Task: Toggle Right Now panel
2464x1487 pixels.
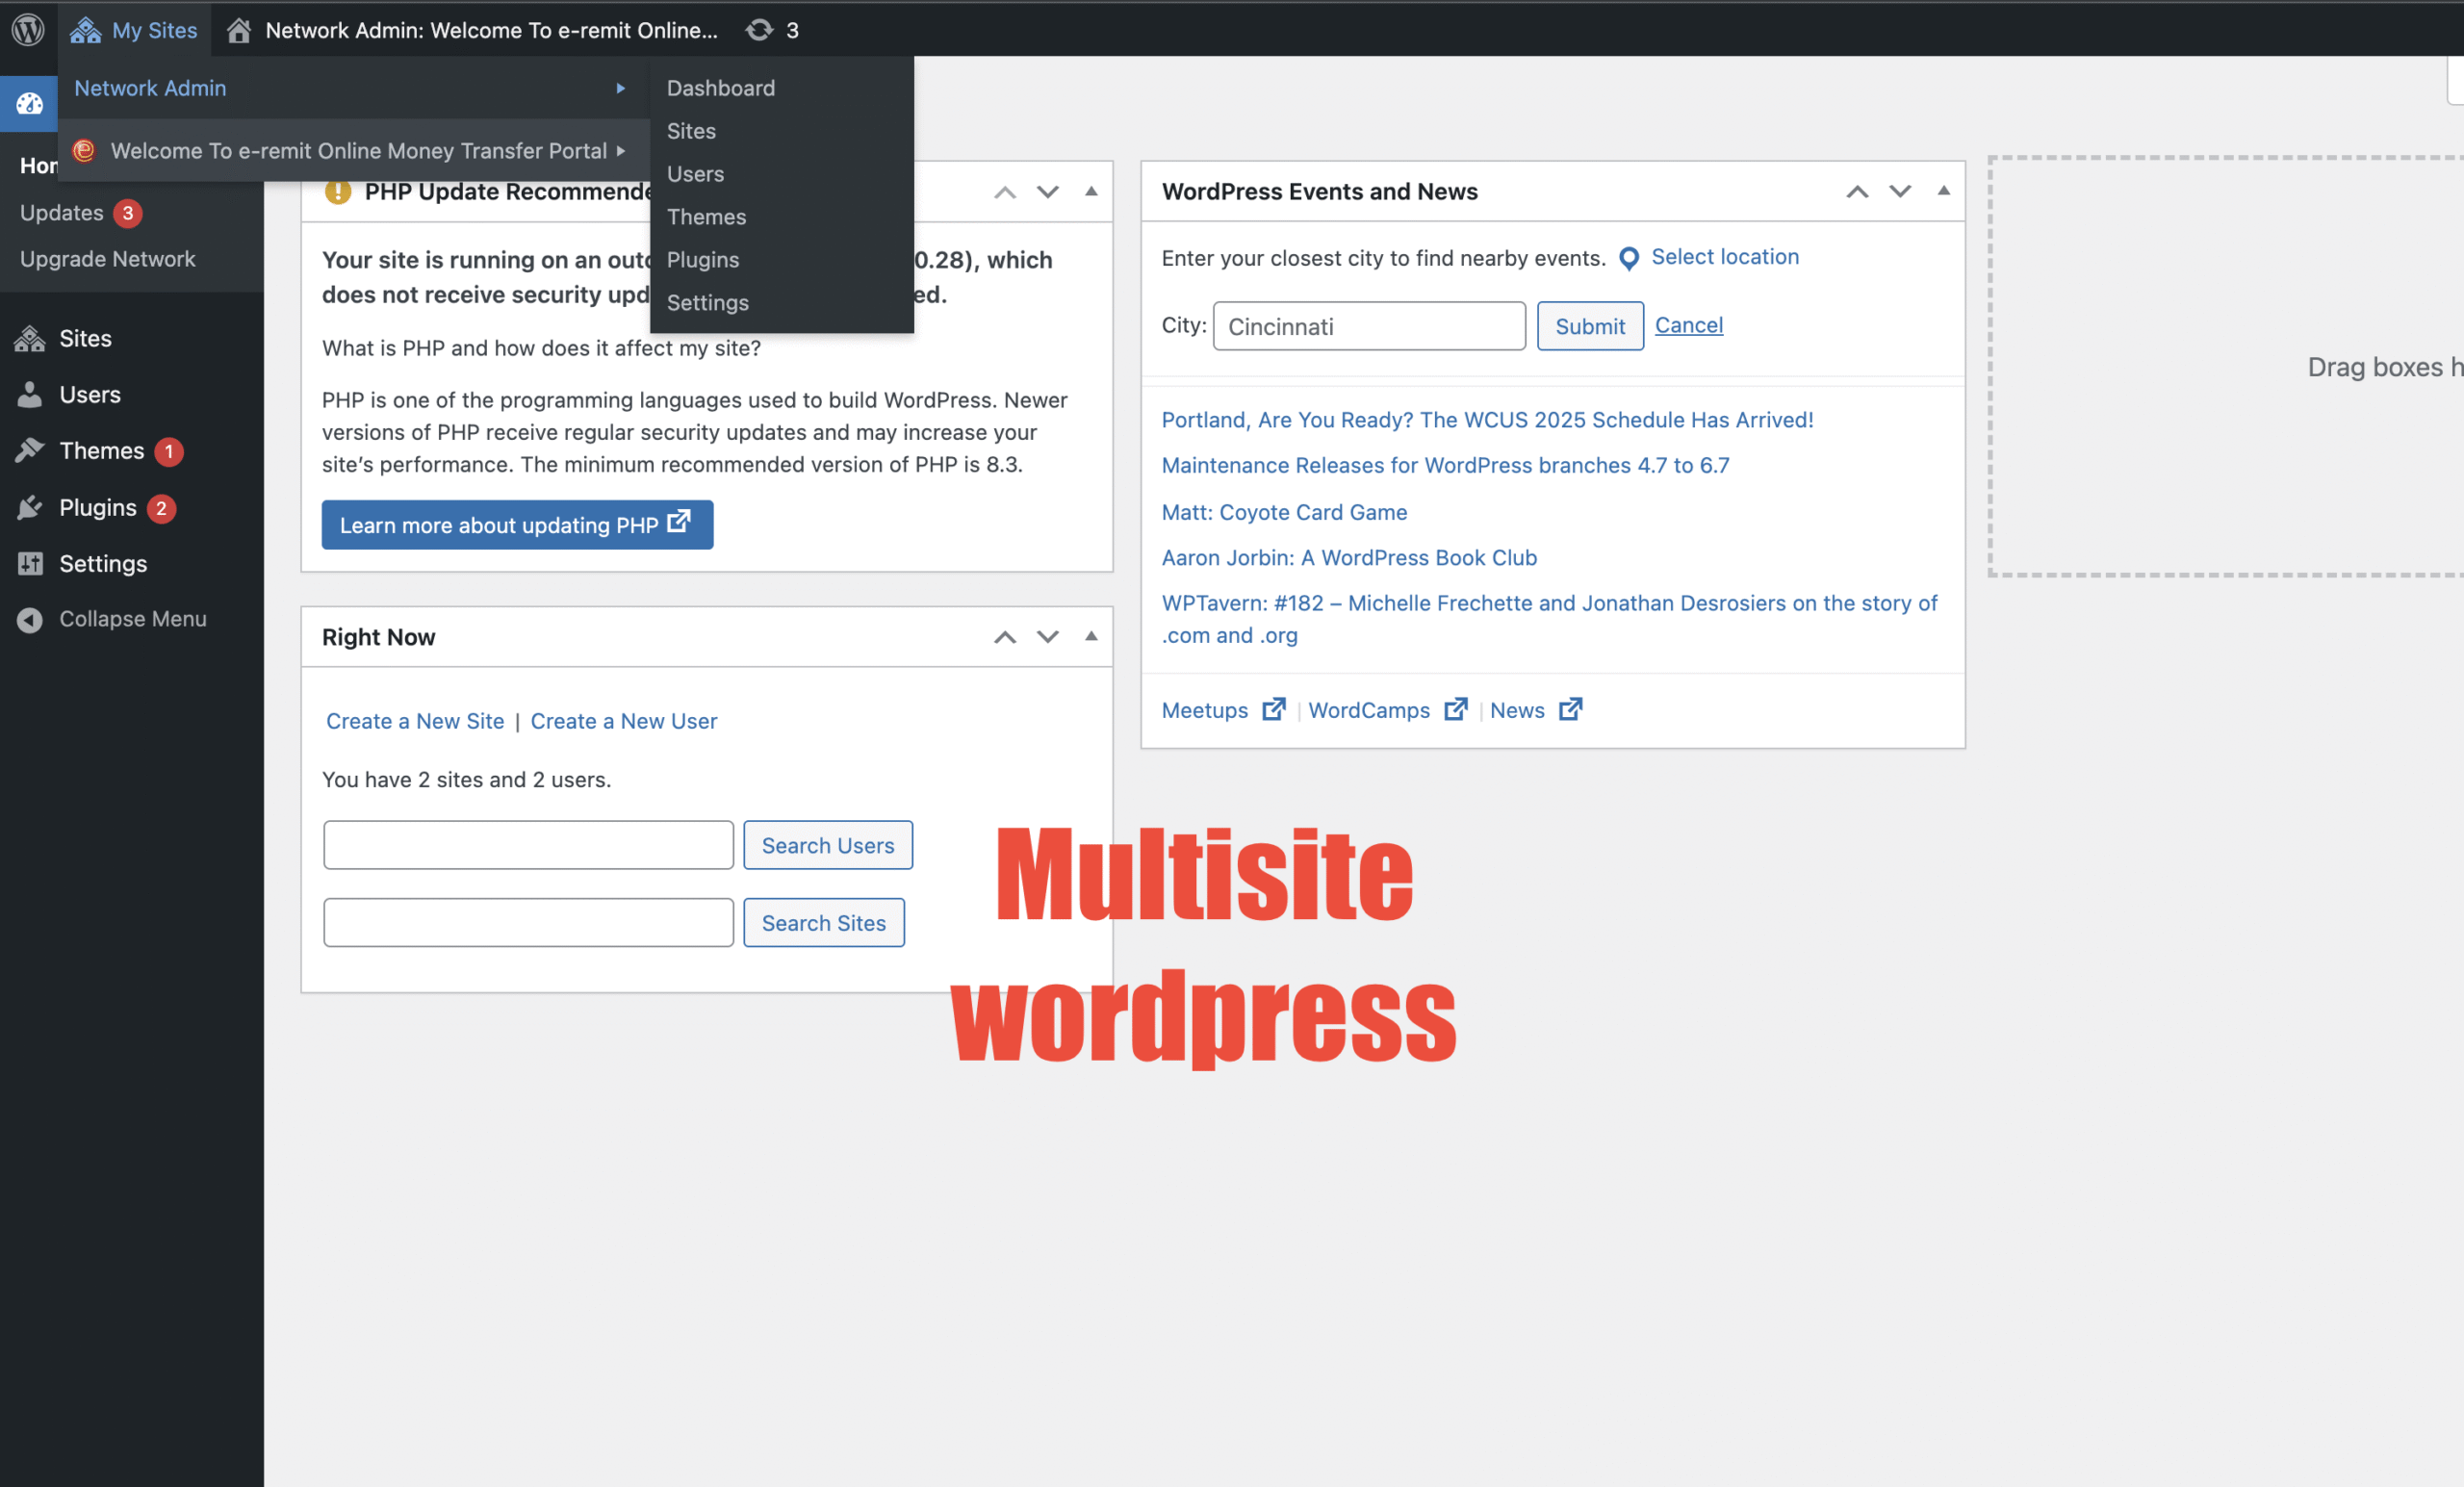Action: pos(1091,636)
